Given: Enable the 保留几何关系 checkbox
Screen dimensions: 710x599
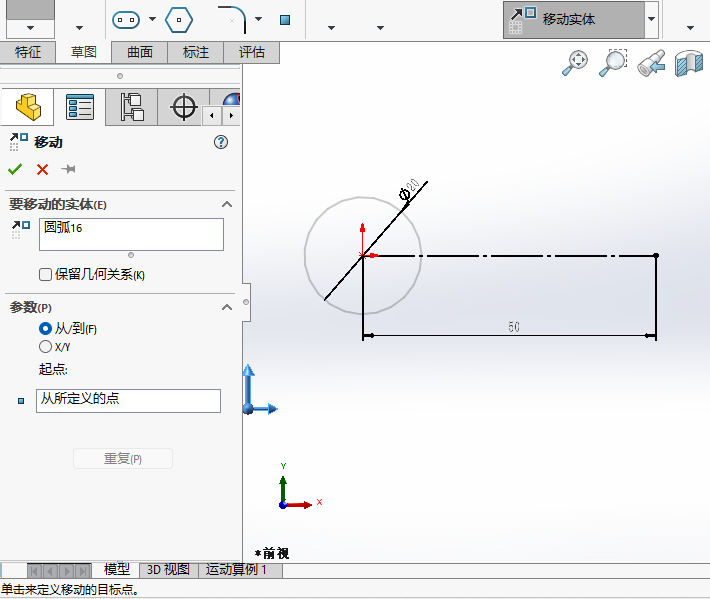Looking at the screenshot, I should point(45,275).
